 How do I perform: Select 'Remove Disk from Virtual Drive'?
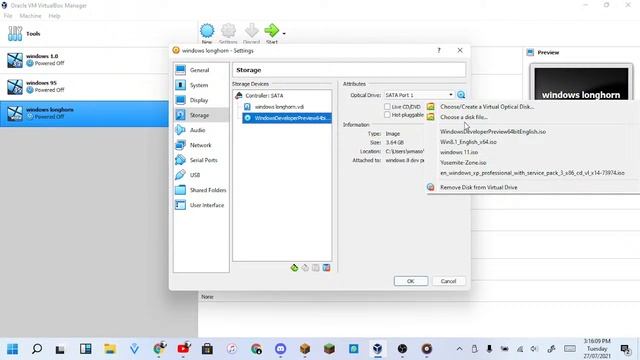[x=478, y=187]
